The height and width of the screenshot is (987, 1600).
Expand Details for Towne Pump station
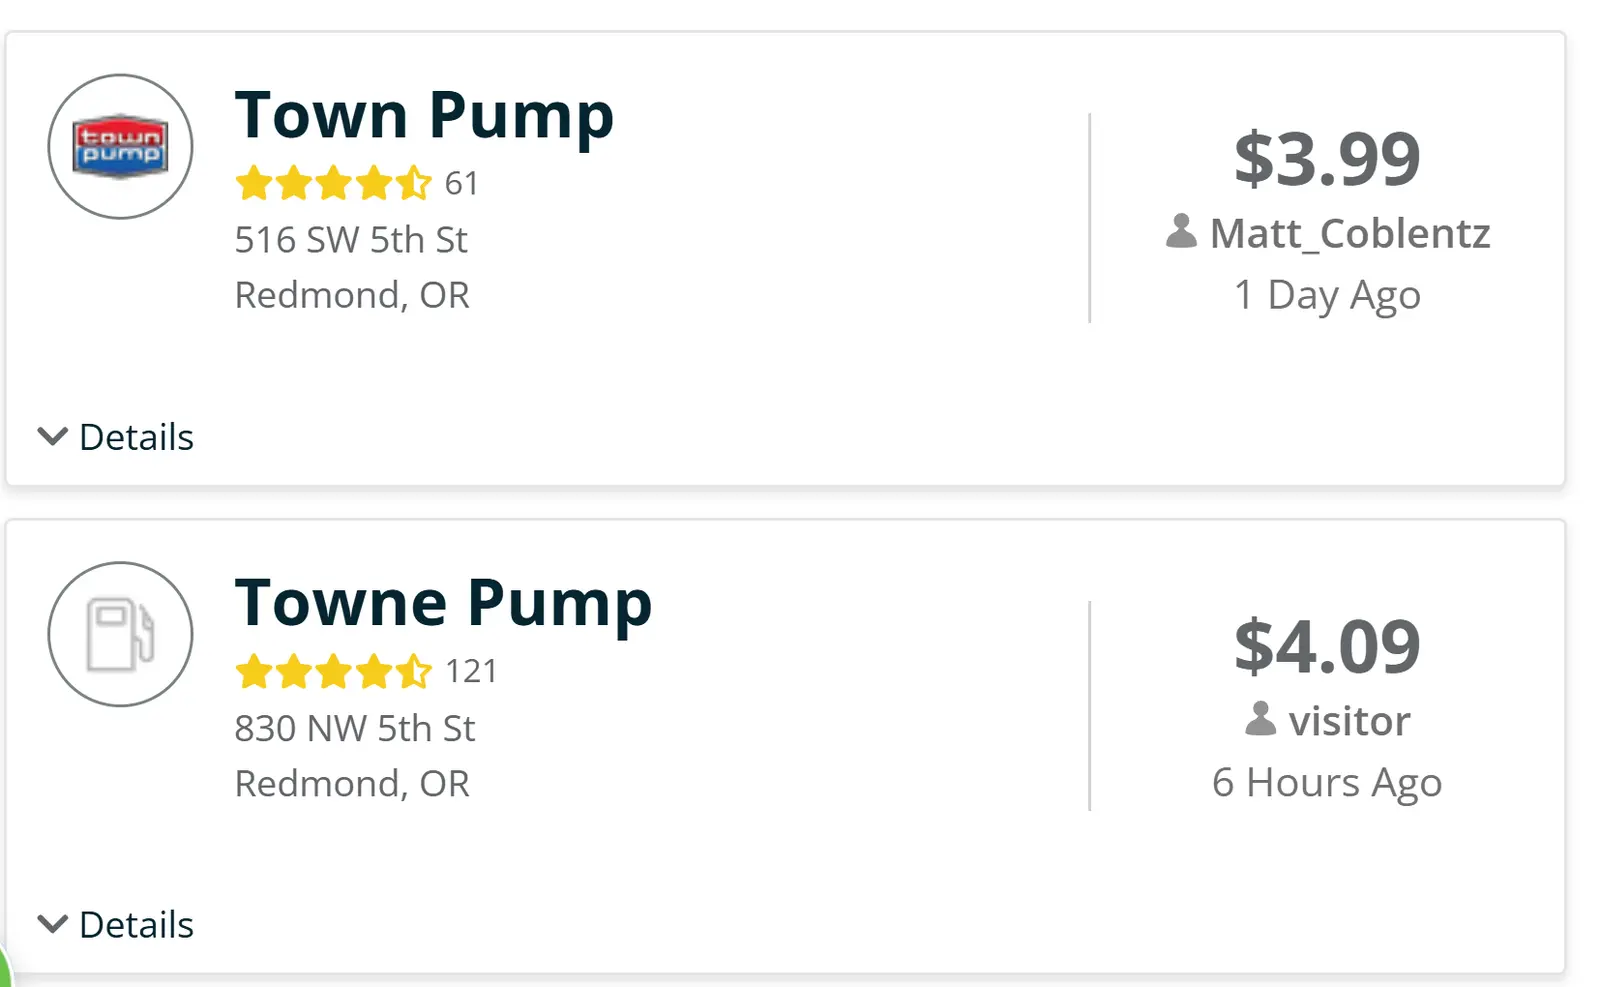click(x=116, y=925)
